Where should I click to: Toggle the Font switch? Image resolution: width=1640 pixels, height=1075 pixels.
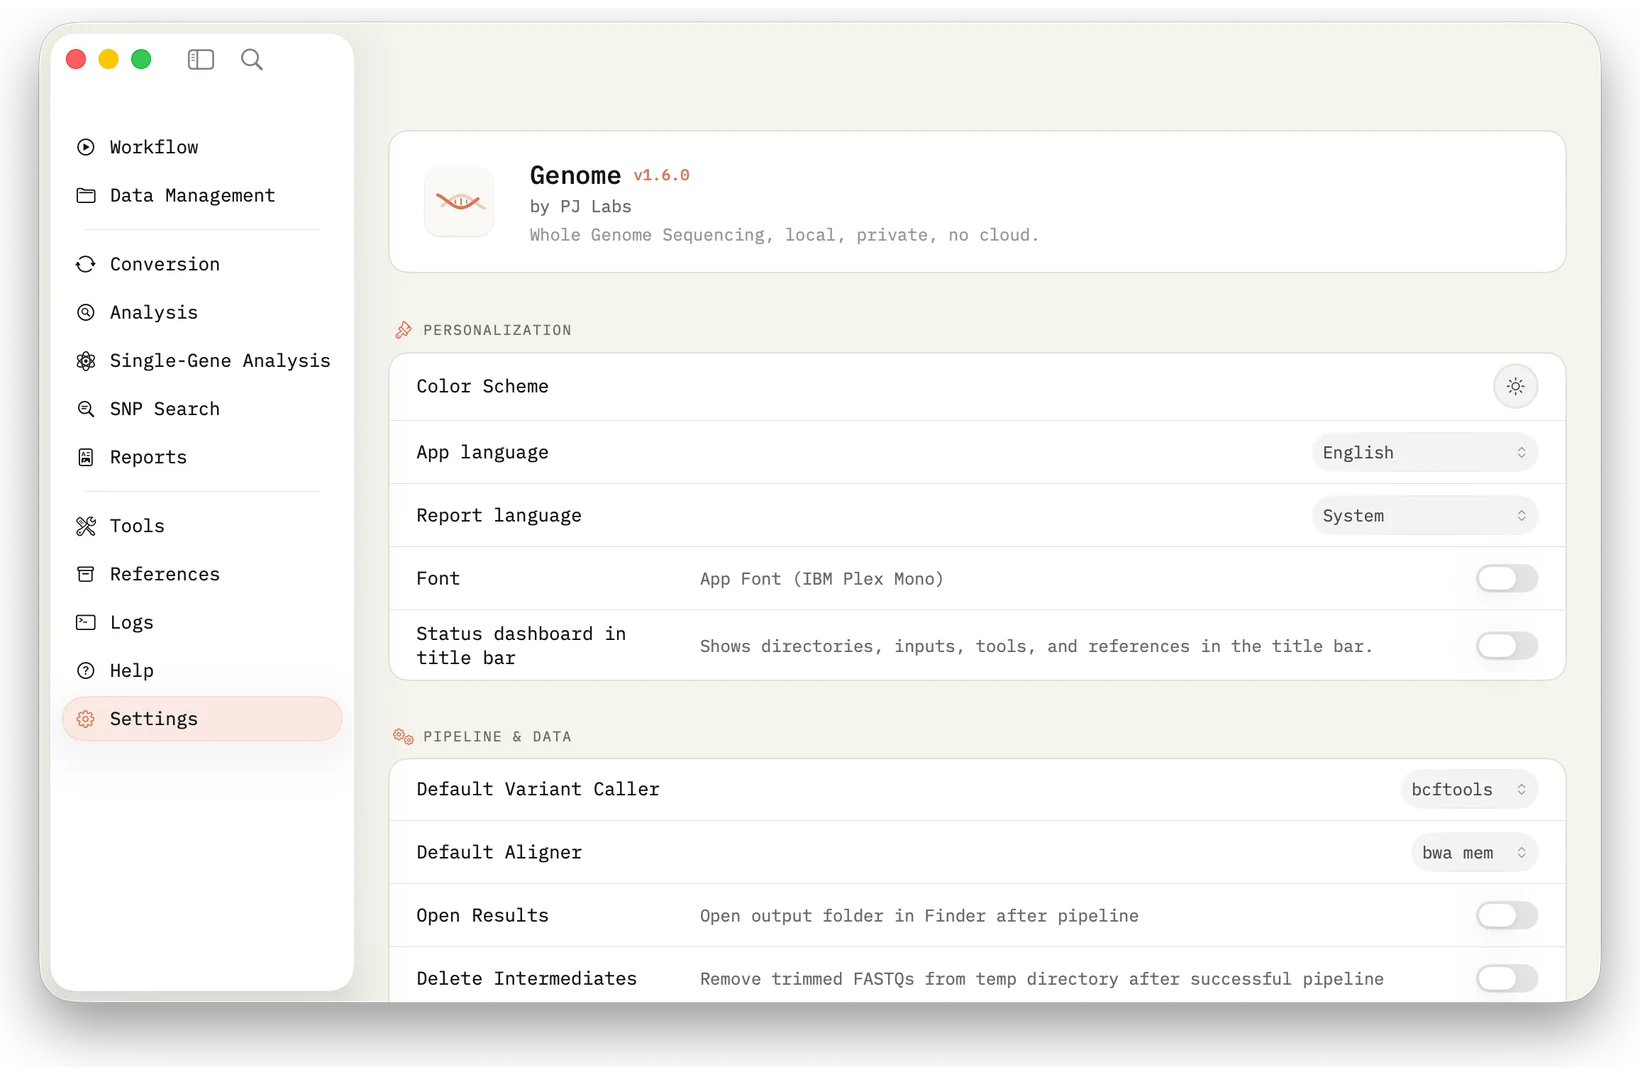point(1507,579)
